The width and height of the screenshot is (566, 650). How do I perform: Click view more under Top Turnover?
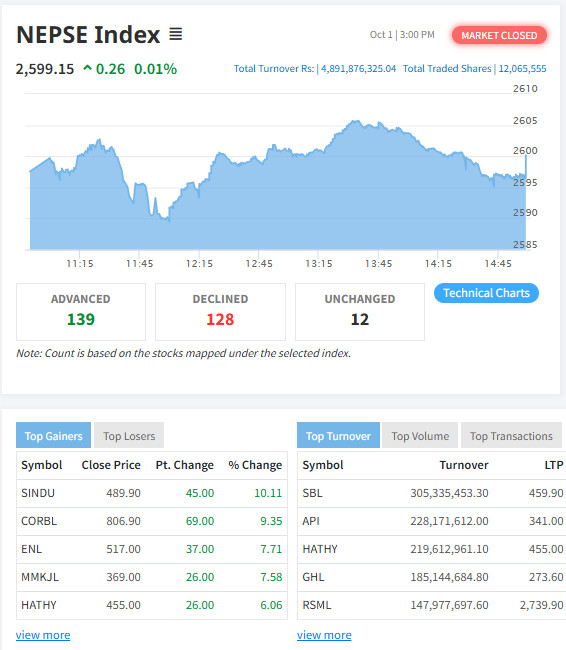(x=324, y=635)
